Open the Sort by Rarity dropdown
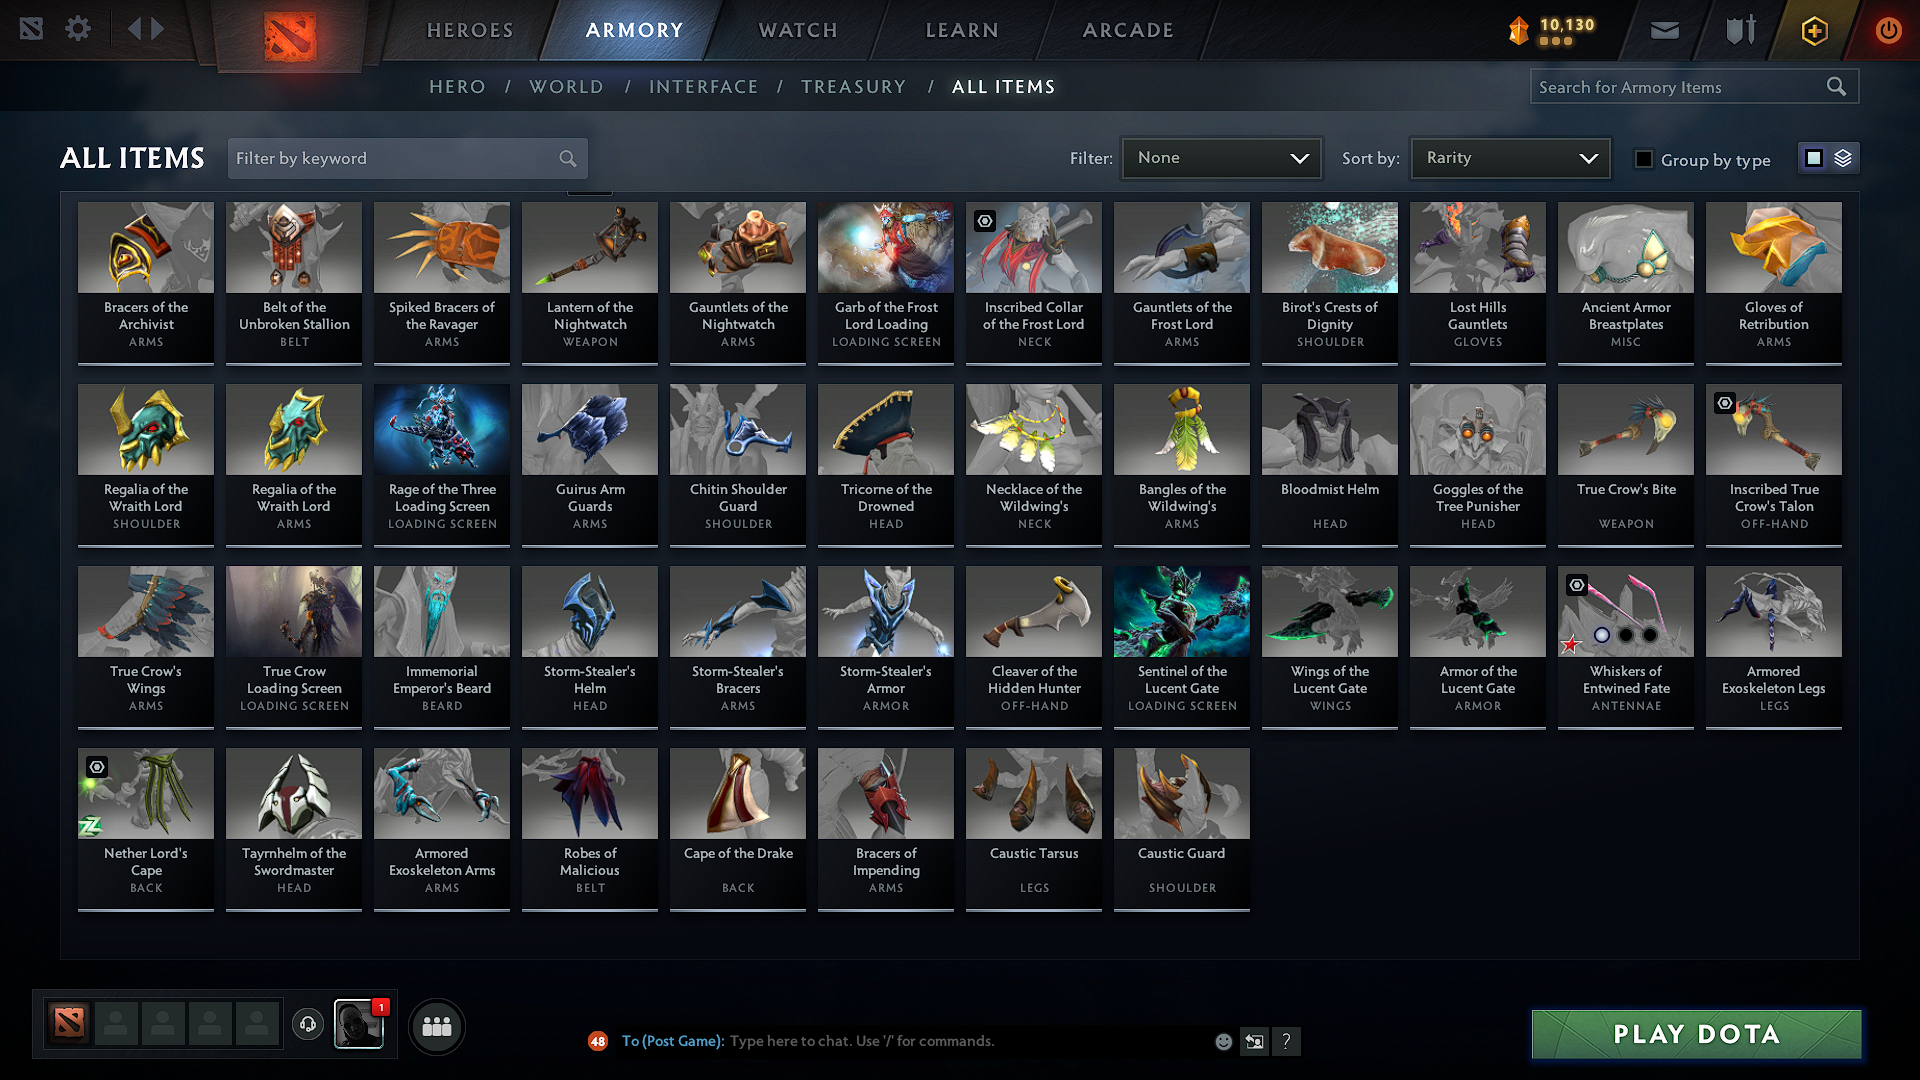This screenshot has height=1080, width=1920. point(1509,157)
